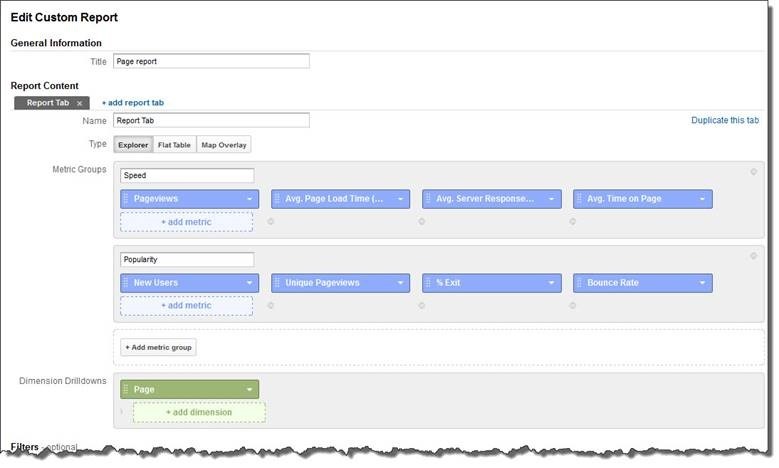The width and height of the screenshot is (779, 468).
Task: Open the Pageviews metric dropdown
Action: (250, 199)
